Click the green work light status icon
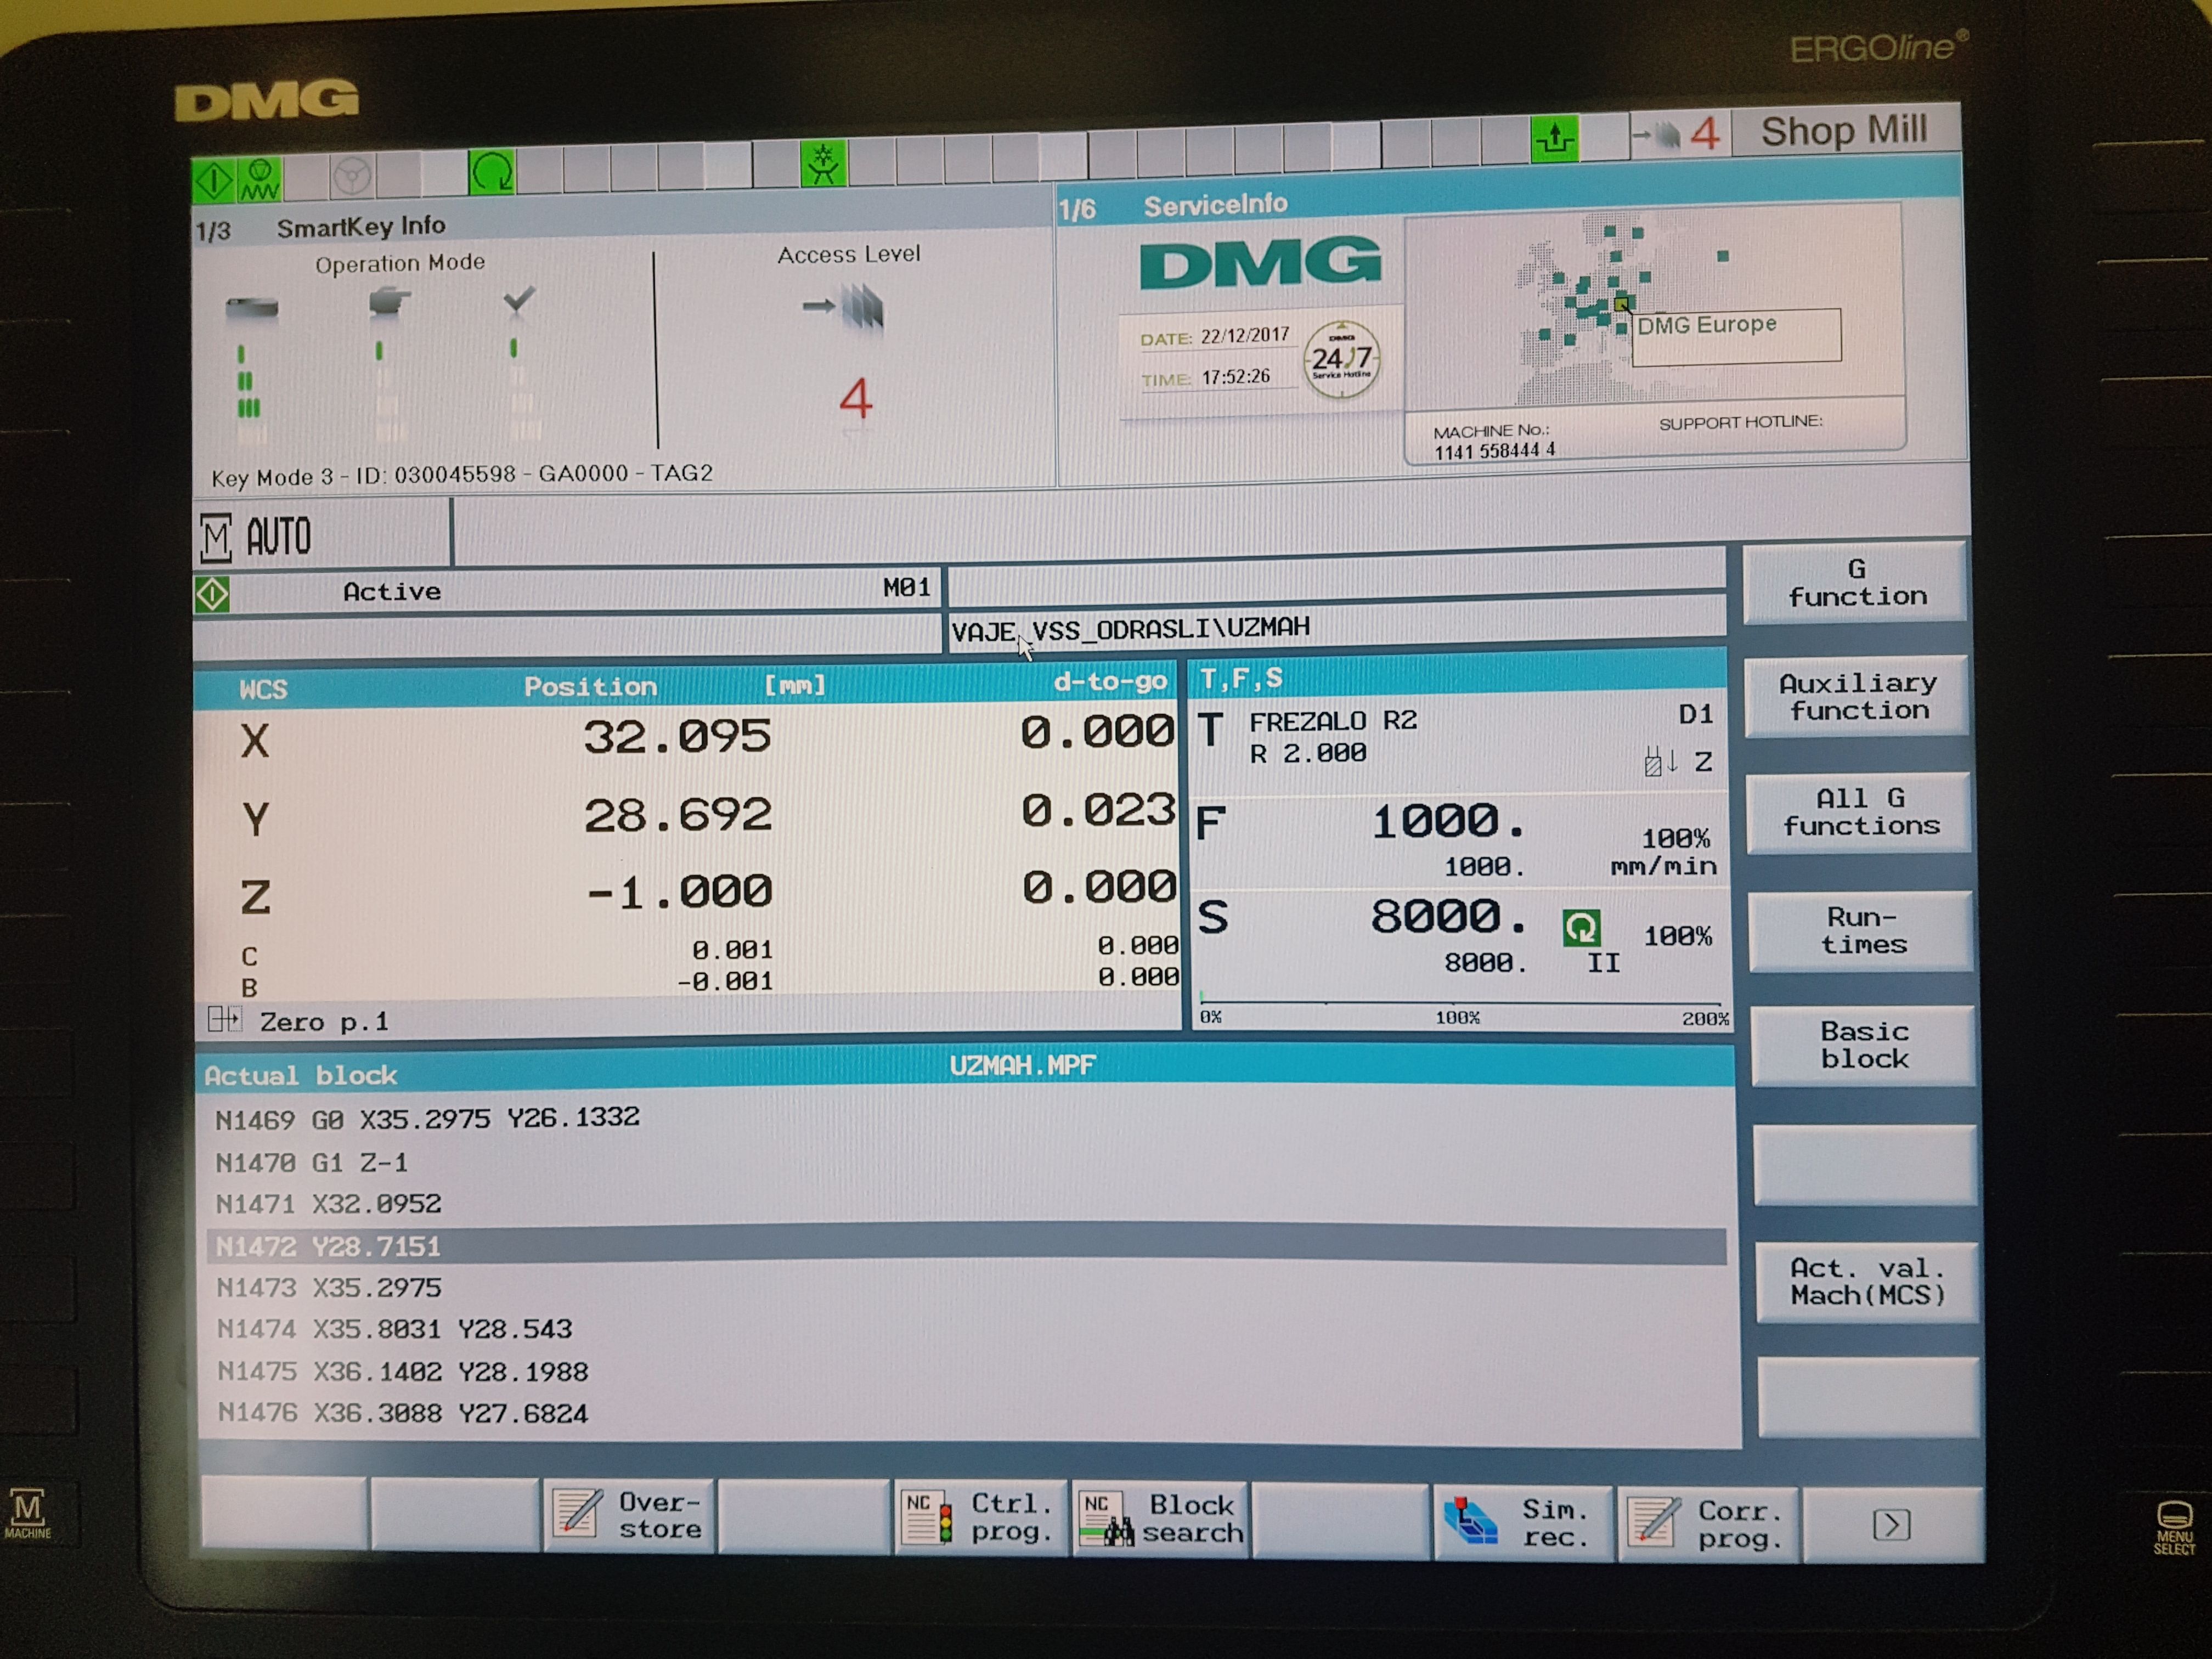Viewport: 2212px width, 1659px height. click(x=823, y=163)
